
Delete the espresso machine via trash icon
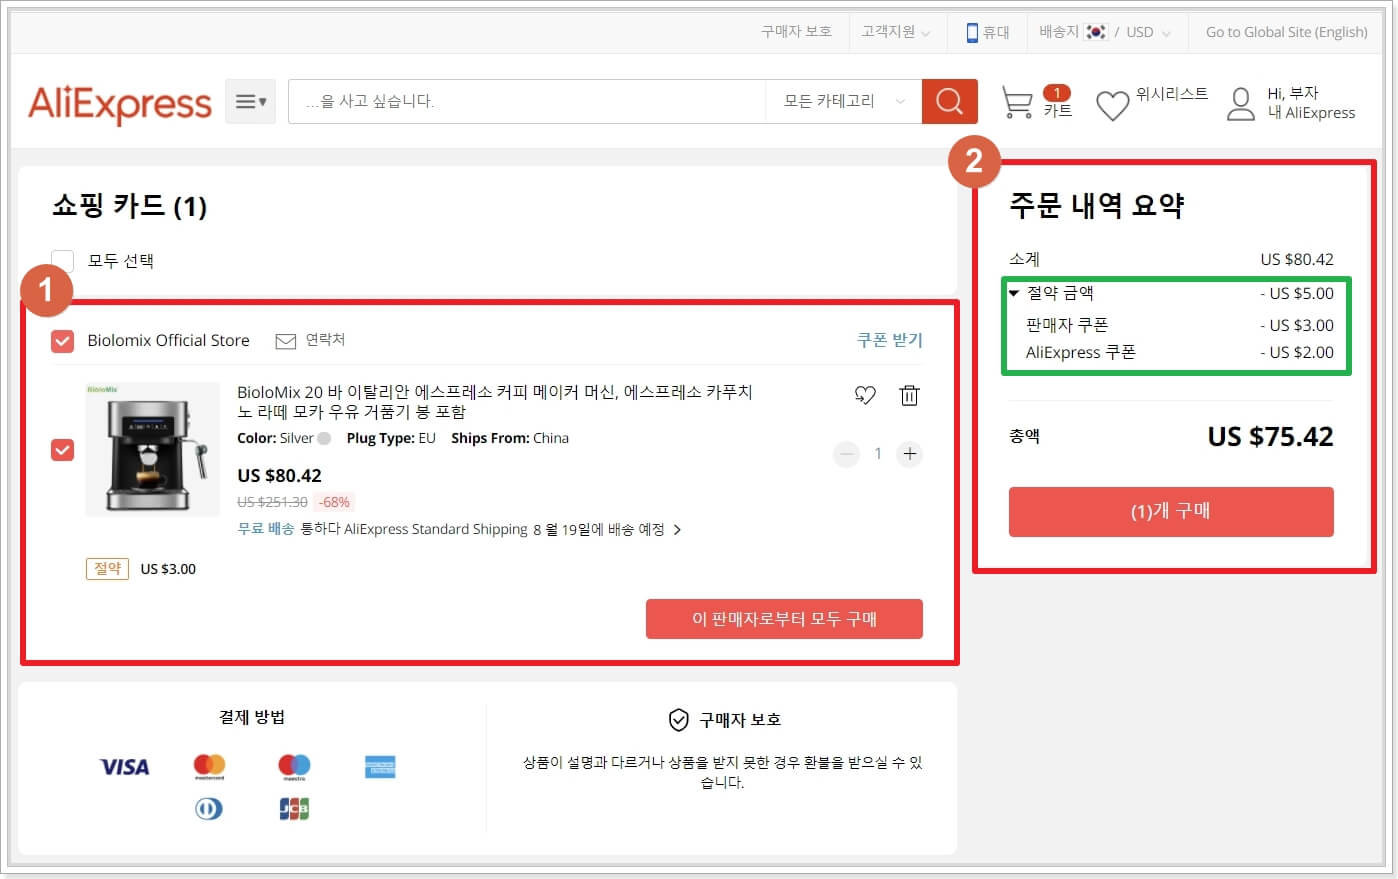(x=909, y=394)
